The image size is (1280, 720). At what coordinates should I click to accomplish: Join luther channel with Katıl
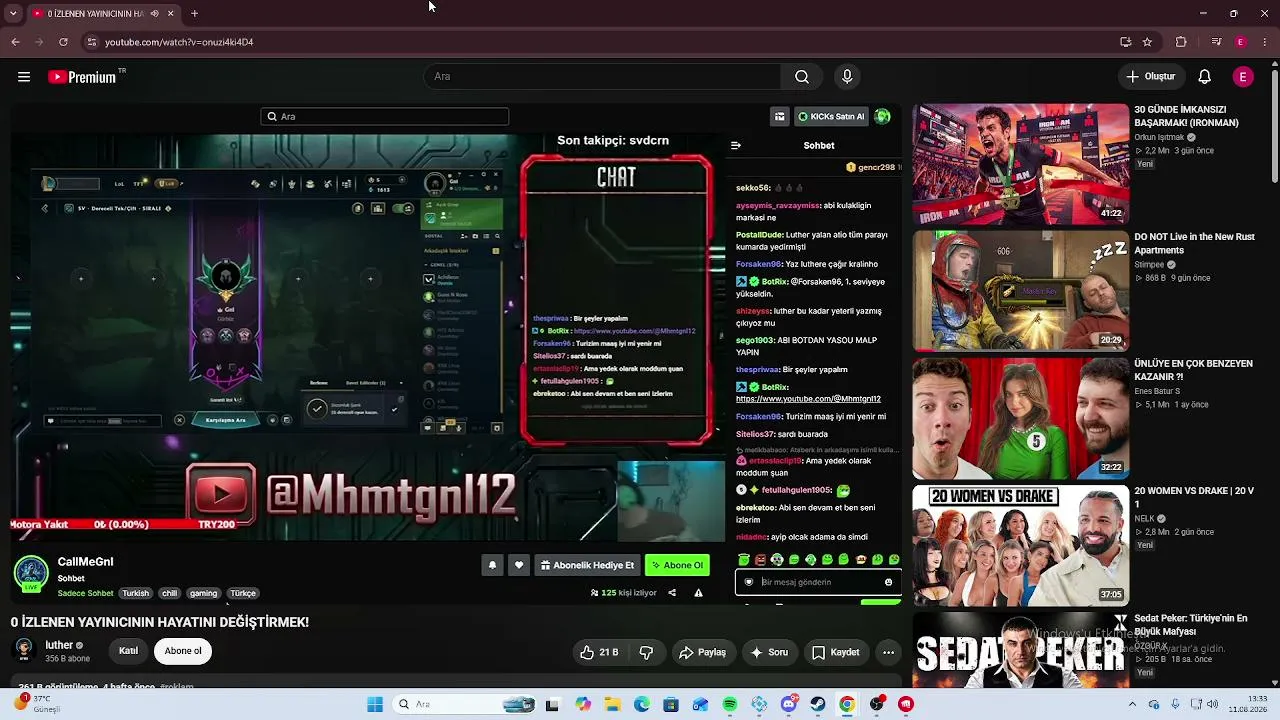pos(129,651)
